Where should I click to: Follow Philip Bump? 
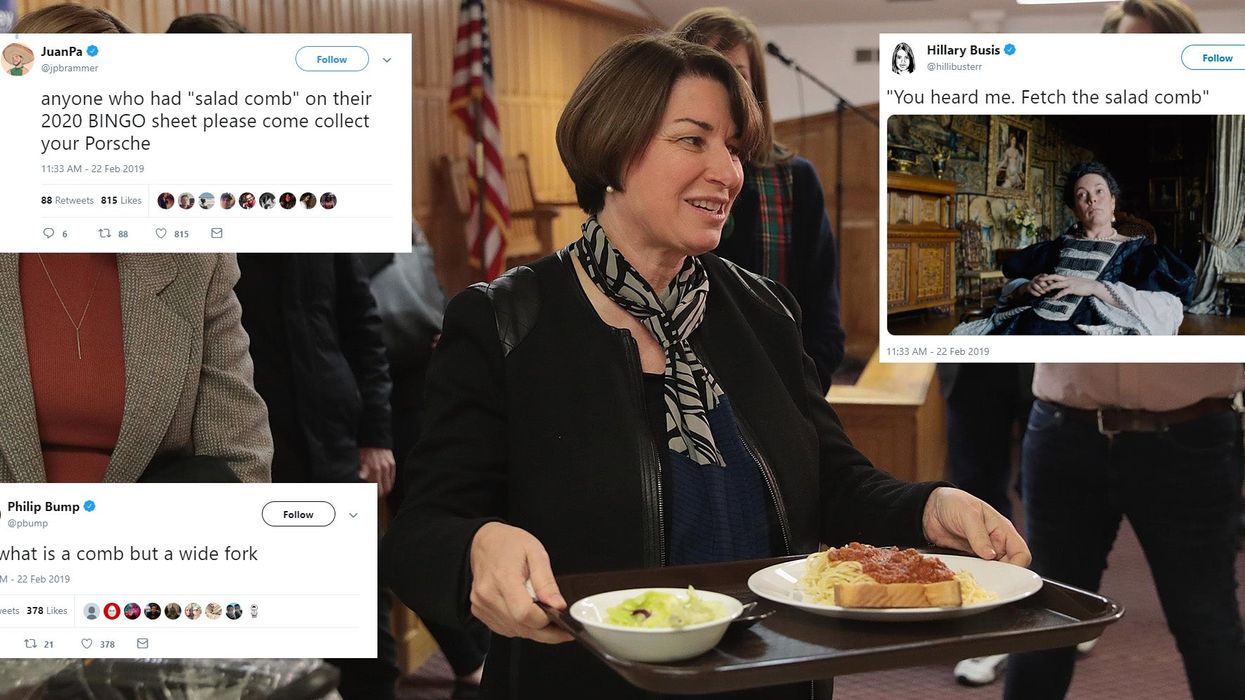point(298,514)
